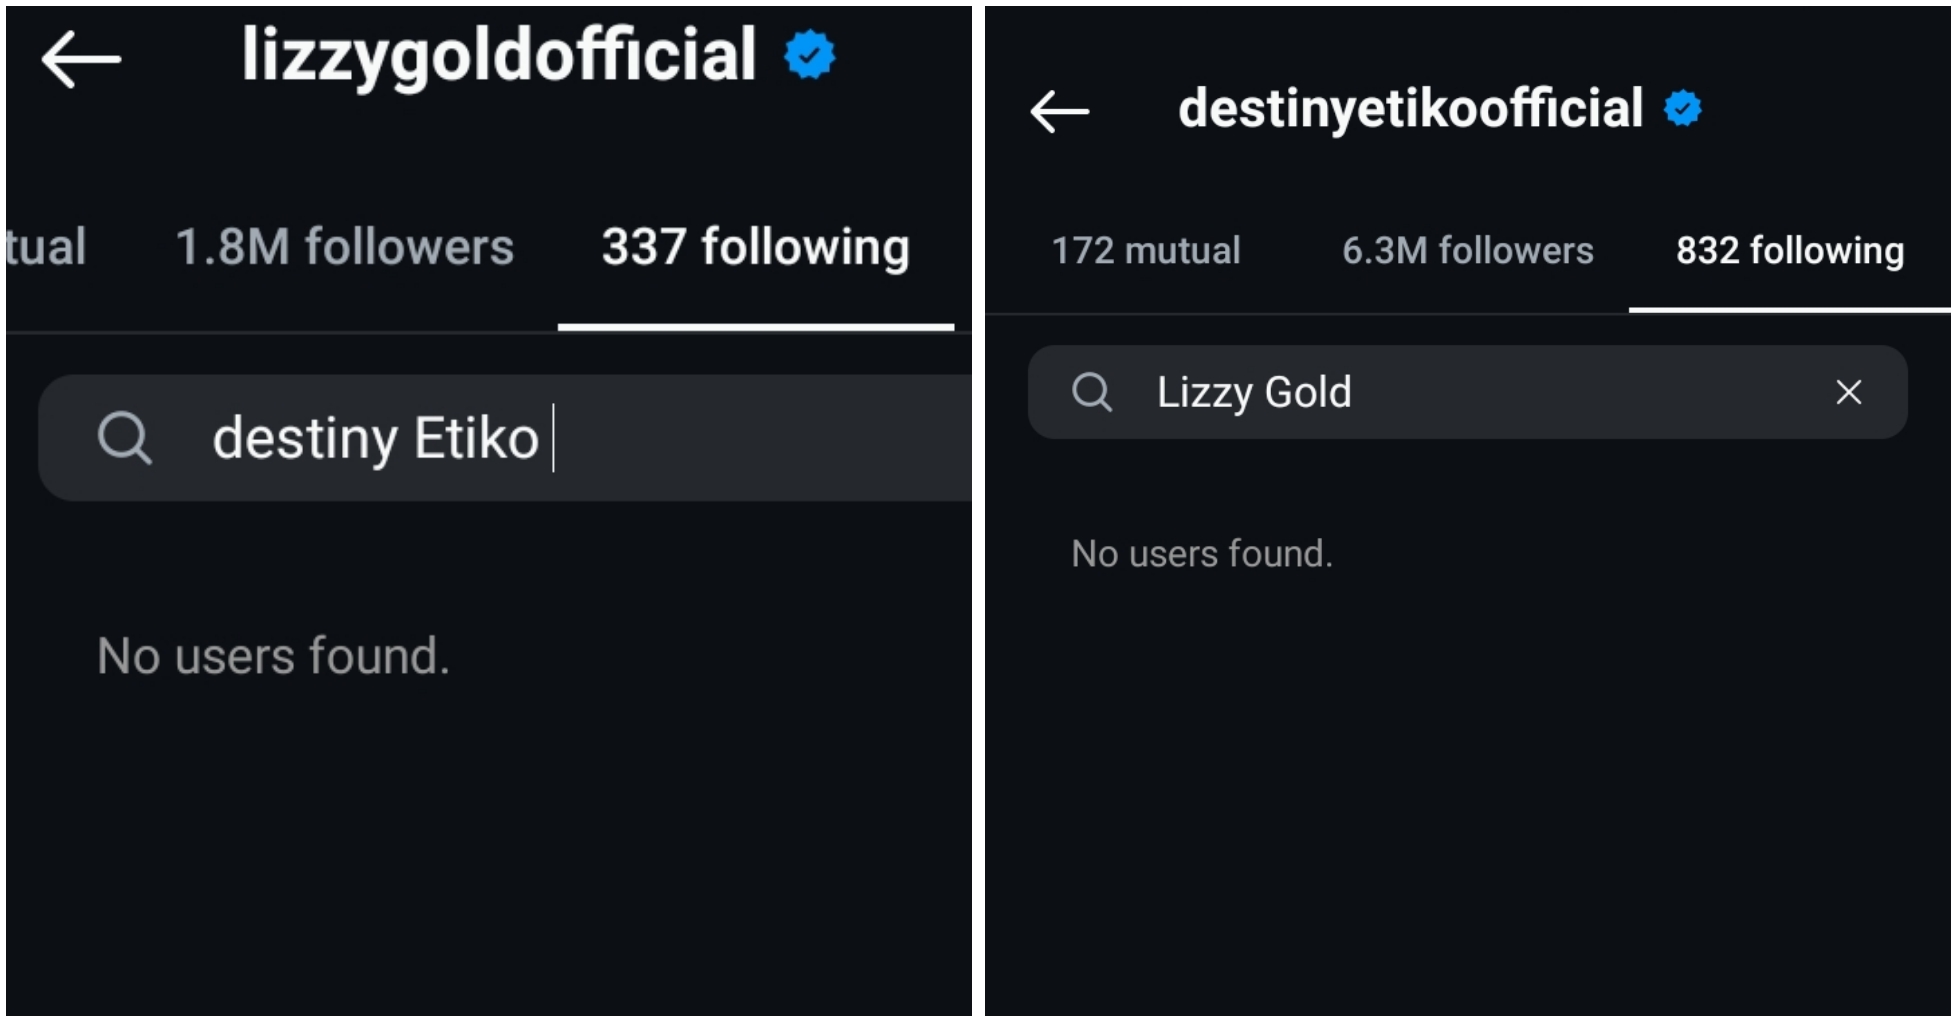Image resolution: width=1960 pixels, height=1024 pixels.
Task: Click the back arrow on lizzygoldofficial profile
Action: (x=78, y=57)
